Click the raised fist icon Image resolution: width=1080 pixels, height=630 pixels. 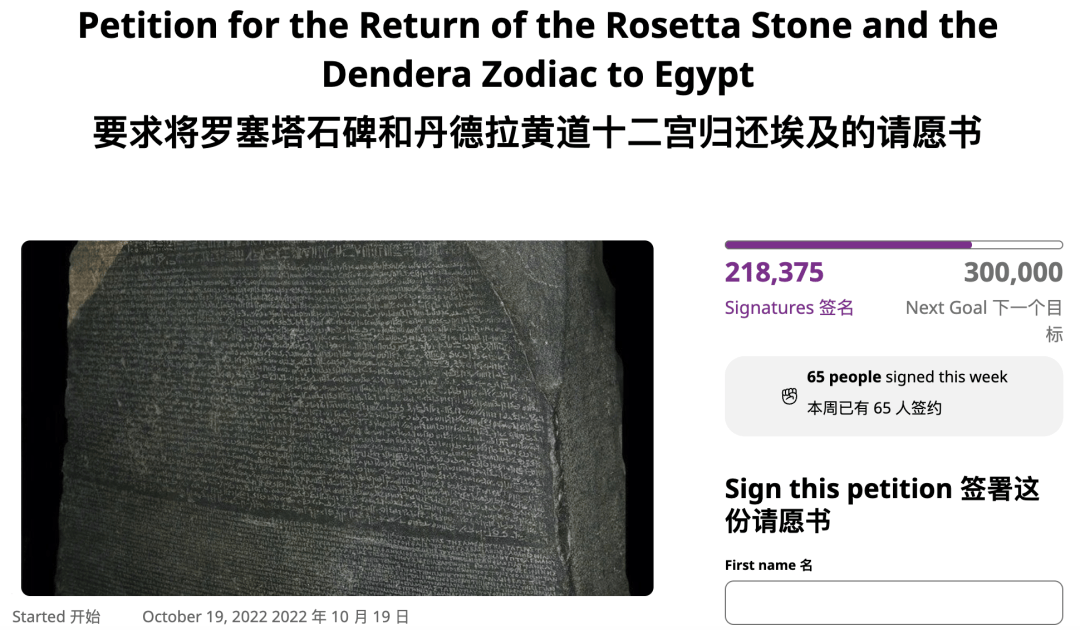coord(789,397)
